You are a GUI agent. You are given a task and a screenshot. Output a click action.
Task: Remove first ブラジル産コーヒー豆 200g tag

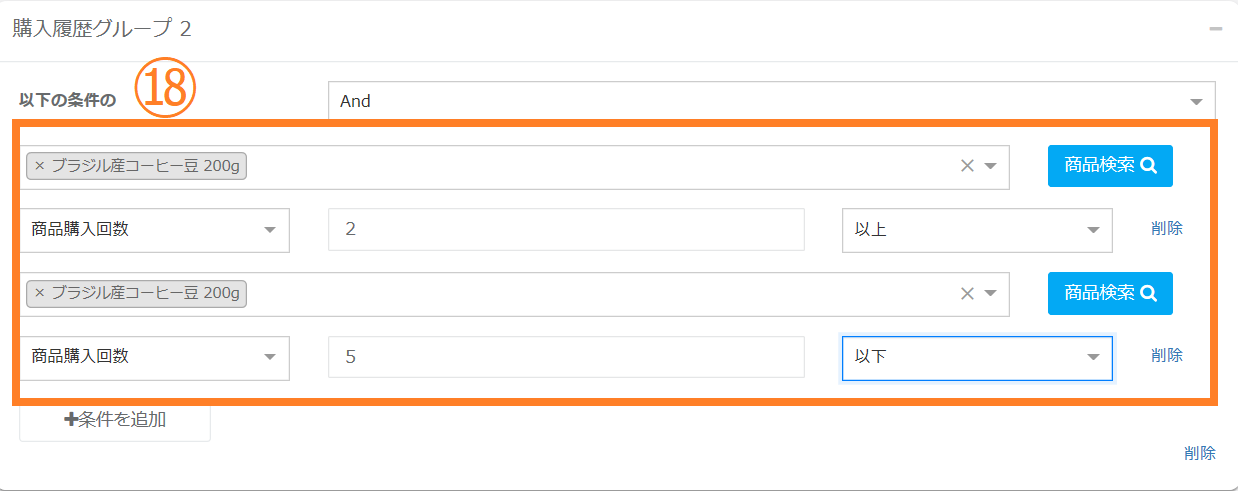click(39, 166)
